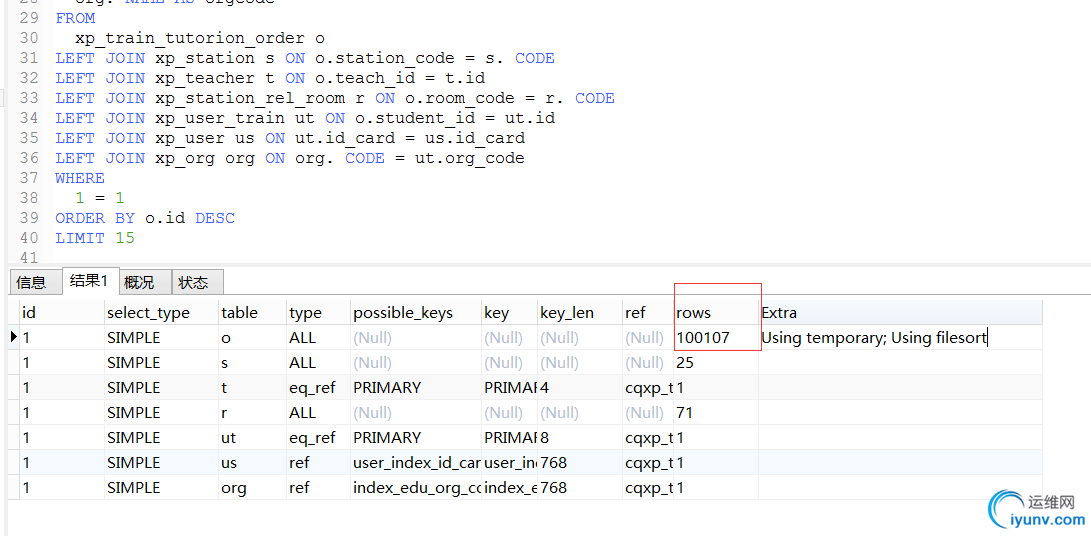Screen dimensions: 1091x536
Task: Click the xp_org join line 36
Action: [x=290, y=158]
